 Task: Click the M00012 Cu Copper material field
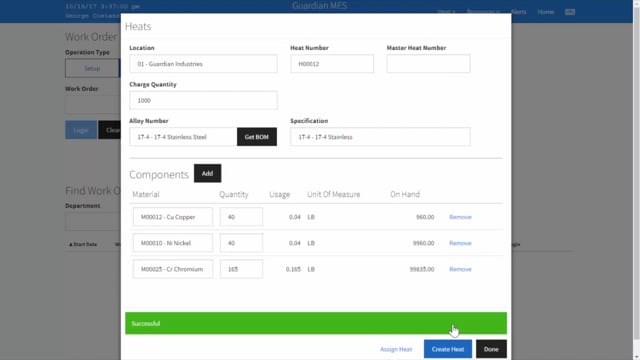(x=173, y=217)
